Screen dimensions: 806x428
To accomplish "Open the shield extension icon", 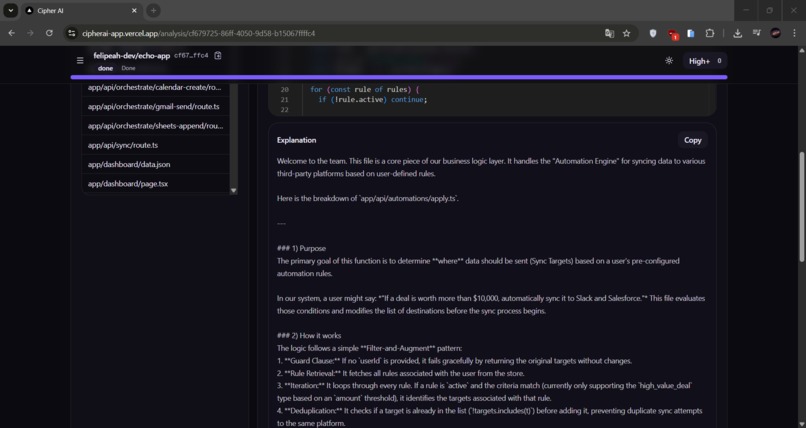I will click(x=653, y=33).
